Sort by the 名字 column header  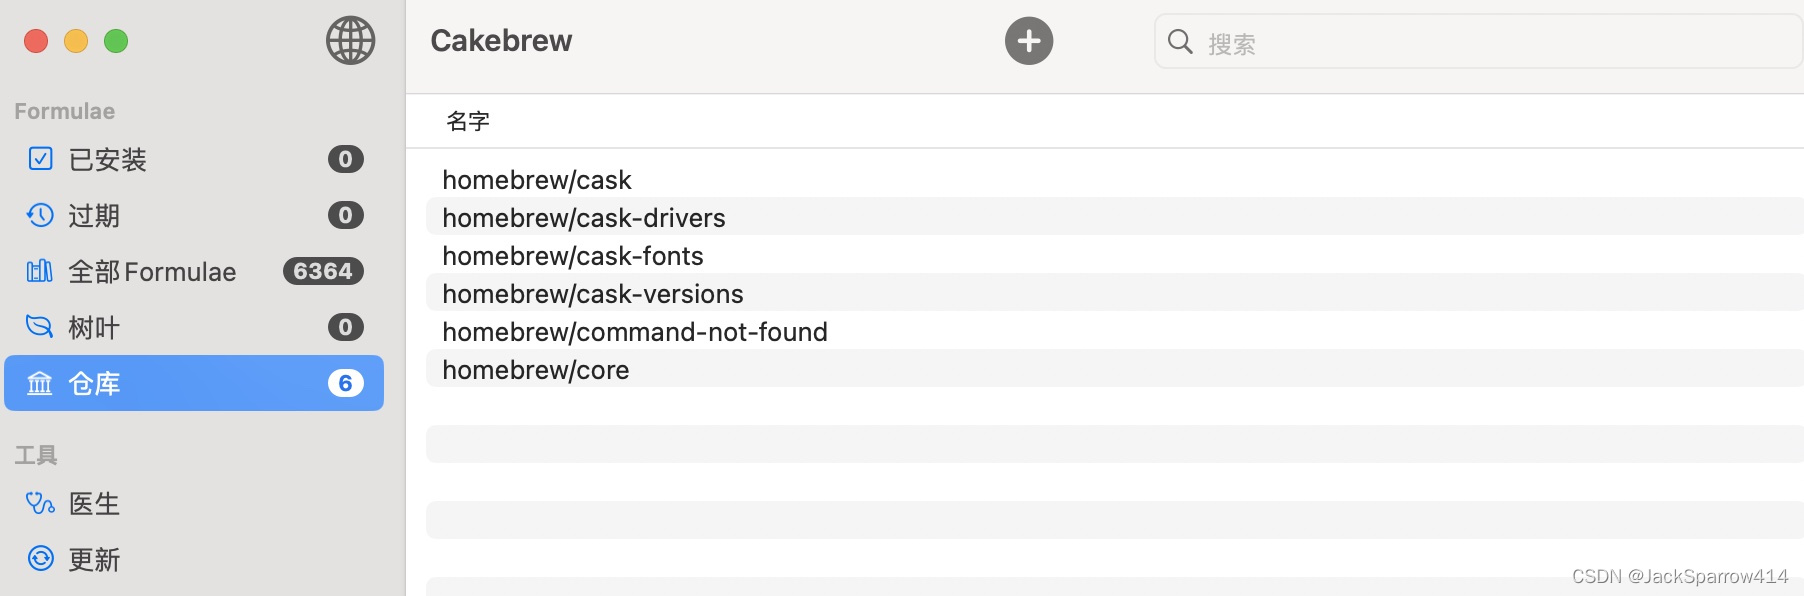pos(468,122)
